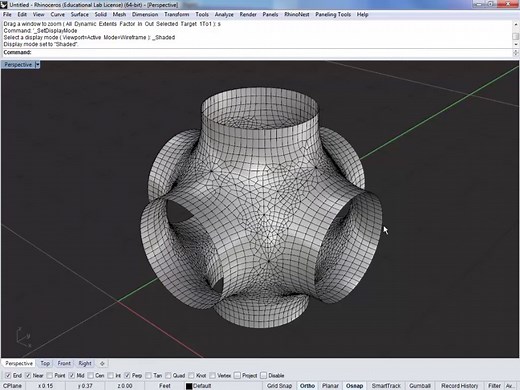The image size is (520, 390).
Task: Open the Render menu
Action: pyautogui.click(x=248, y=14)
